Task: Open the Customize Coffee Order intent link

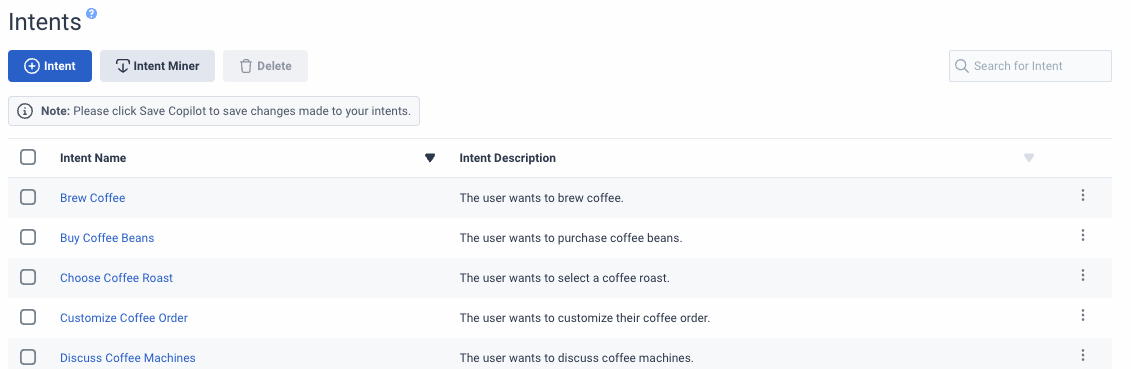Action: (x=124, y=318)
